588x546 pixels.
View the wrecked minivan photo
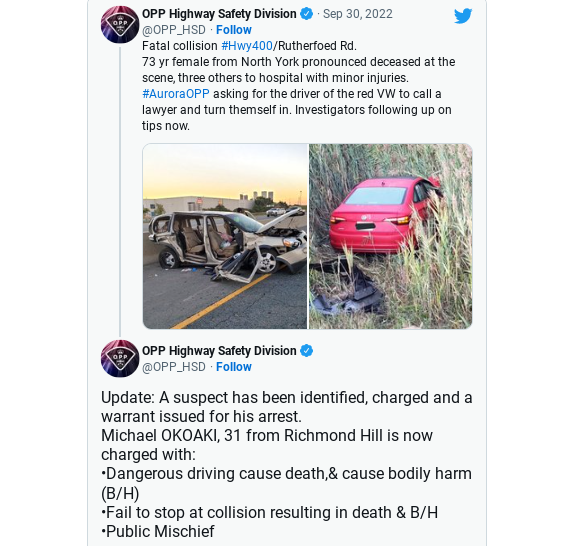point(225,236)
